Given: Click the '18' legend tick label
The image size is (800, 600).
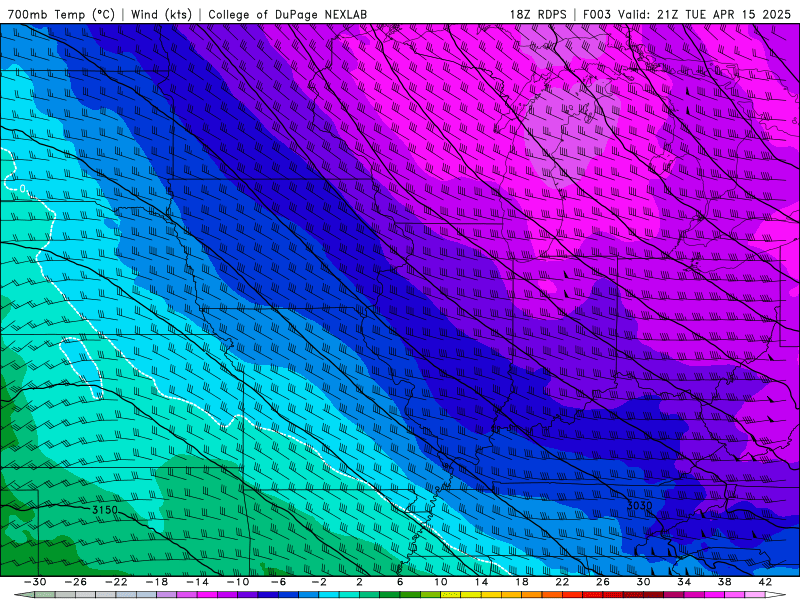Looking at the screenshot, I should click(522, 582).
